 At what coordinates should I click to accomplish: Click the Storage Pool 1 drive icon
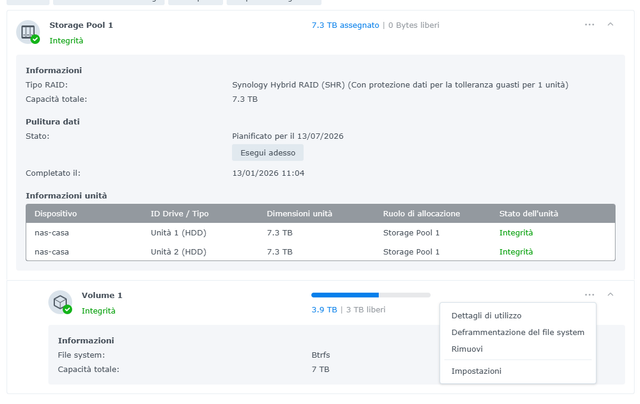(x=28, y=32)
